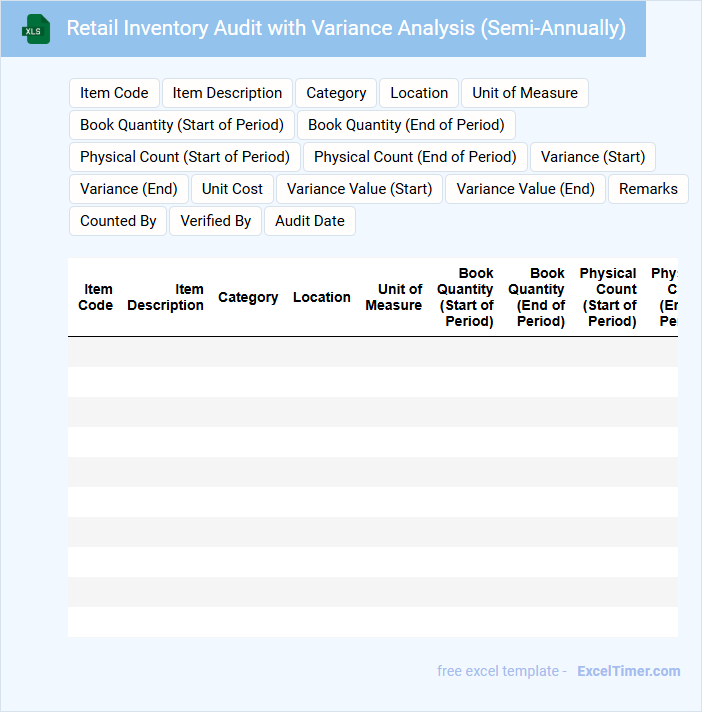Click the Remarks tag chip
This screenshot has width=702, height=712.
point(648,189)
